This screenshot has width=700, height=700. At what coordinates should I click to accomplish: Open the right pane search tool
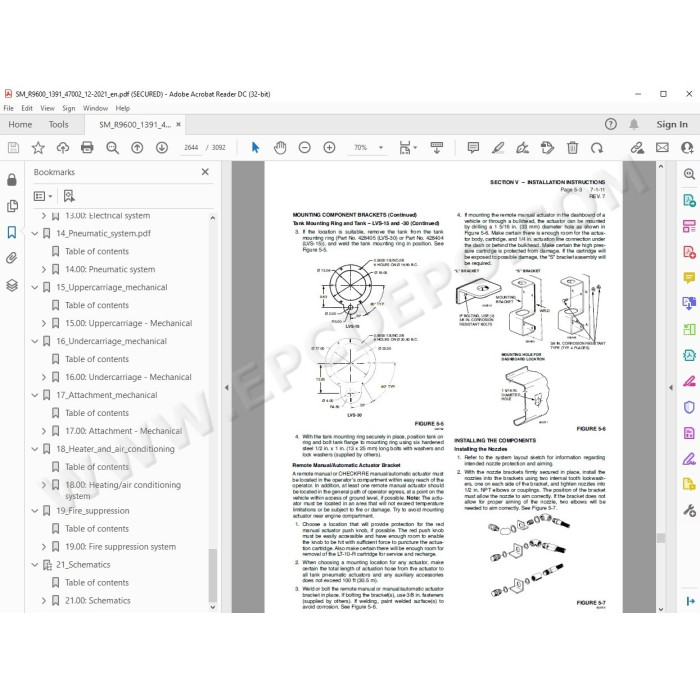[x=689, y=174]
